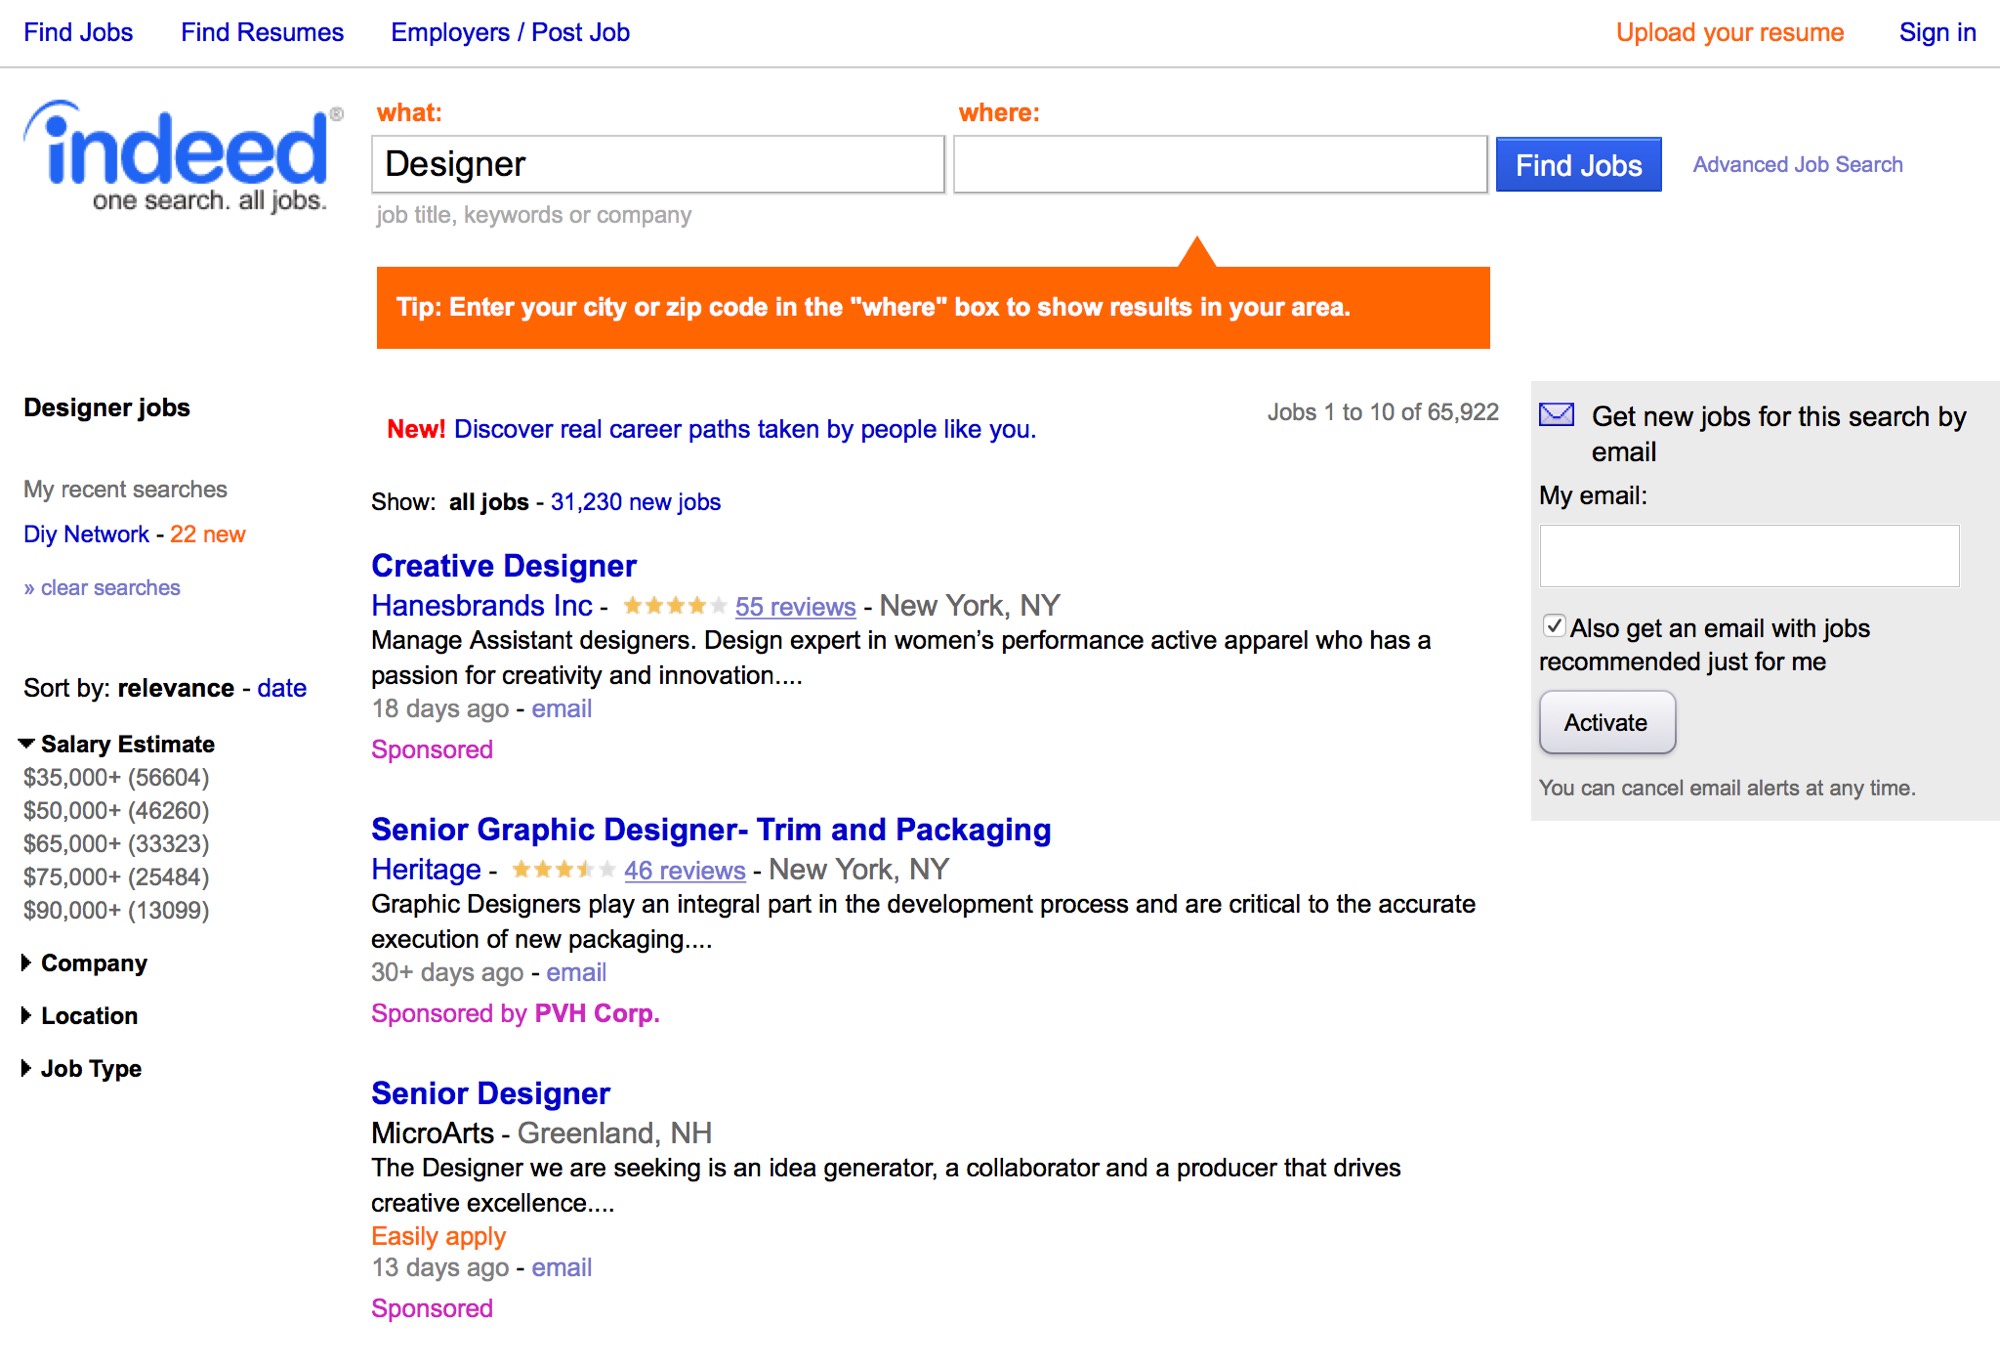The width and height of the screenshot is (2000, 1368).
Task: Open Diy Network recent search
Action: 86,534
